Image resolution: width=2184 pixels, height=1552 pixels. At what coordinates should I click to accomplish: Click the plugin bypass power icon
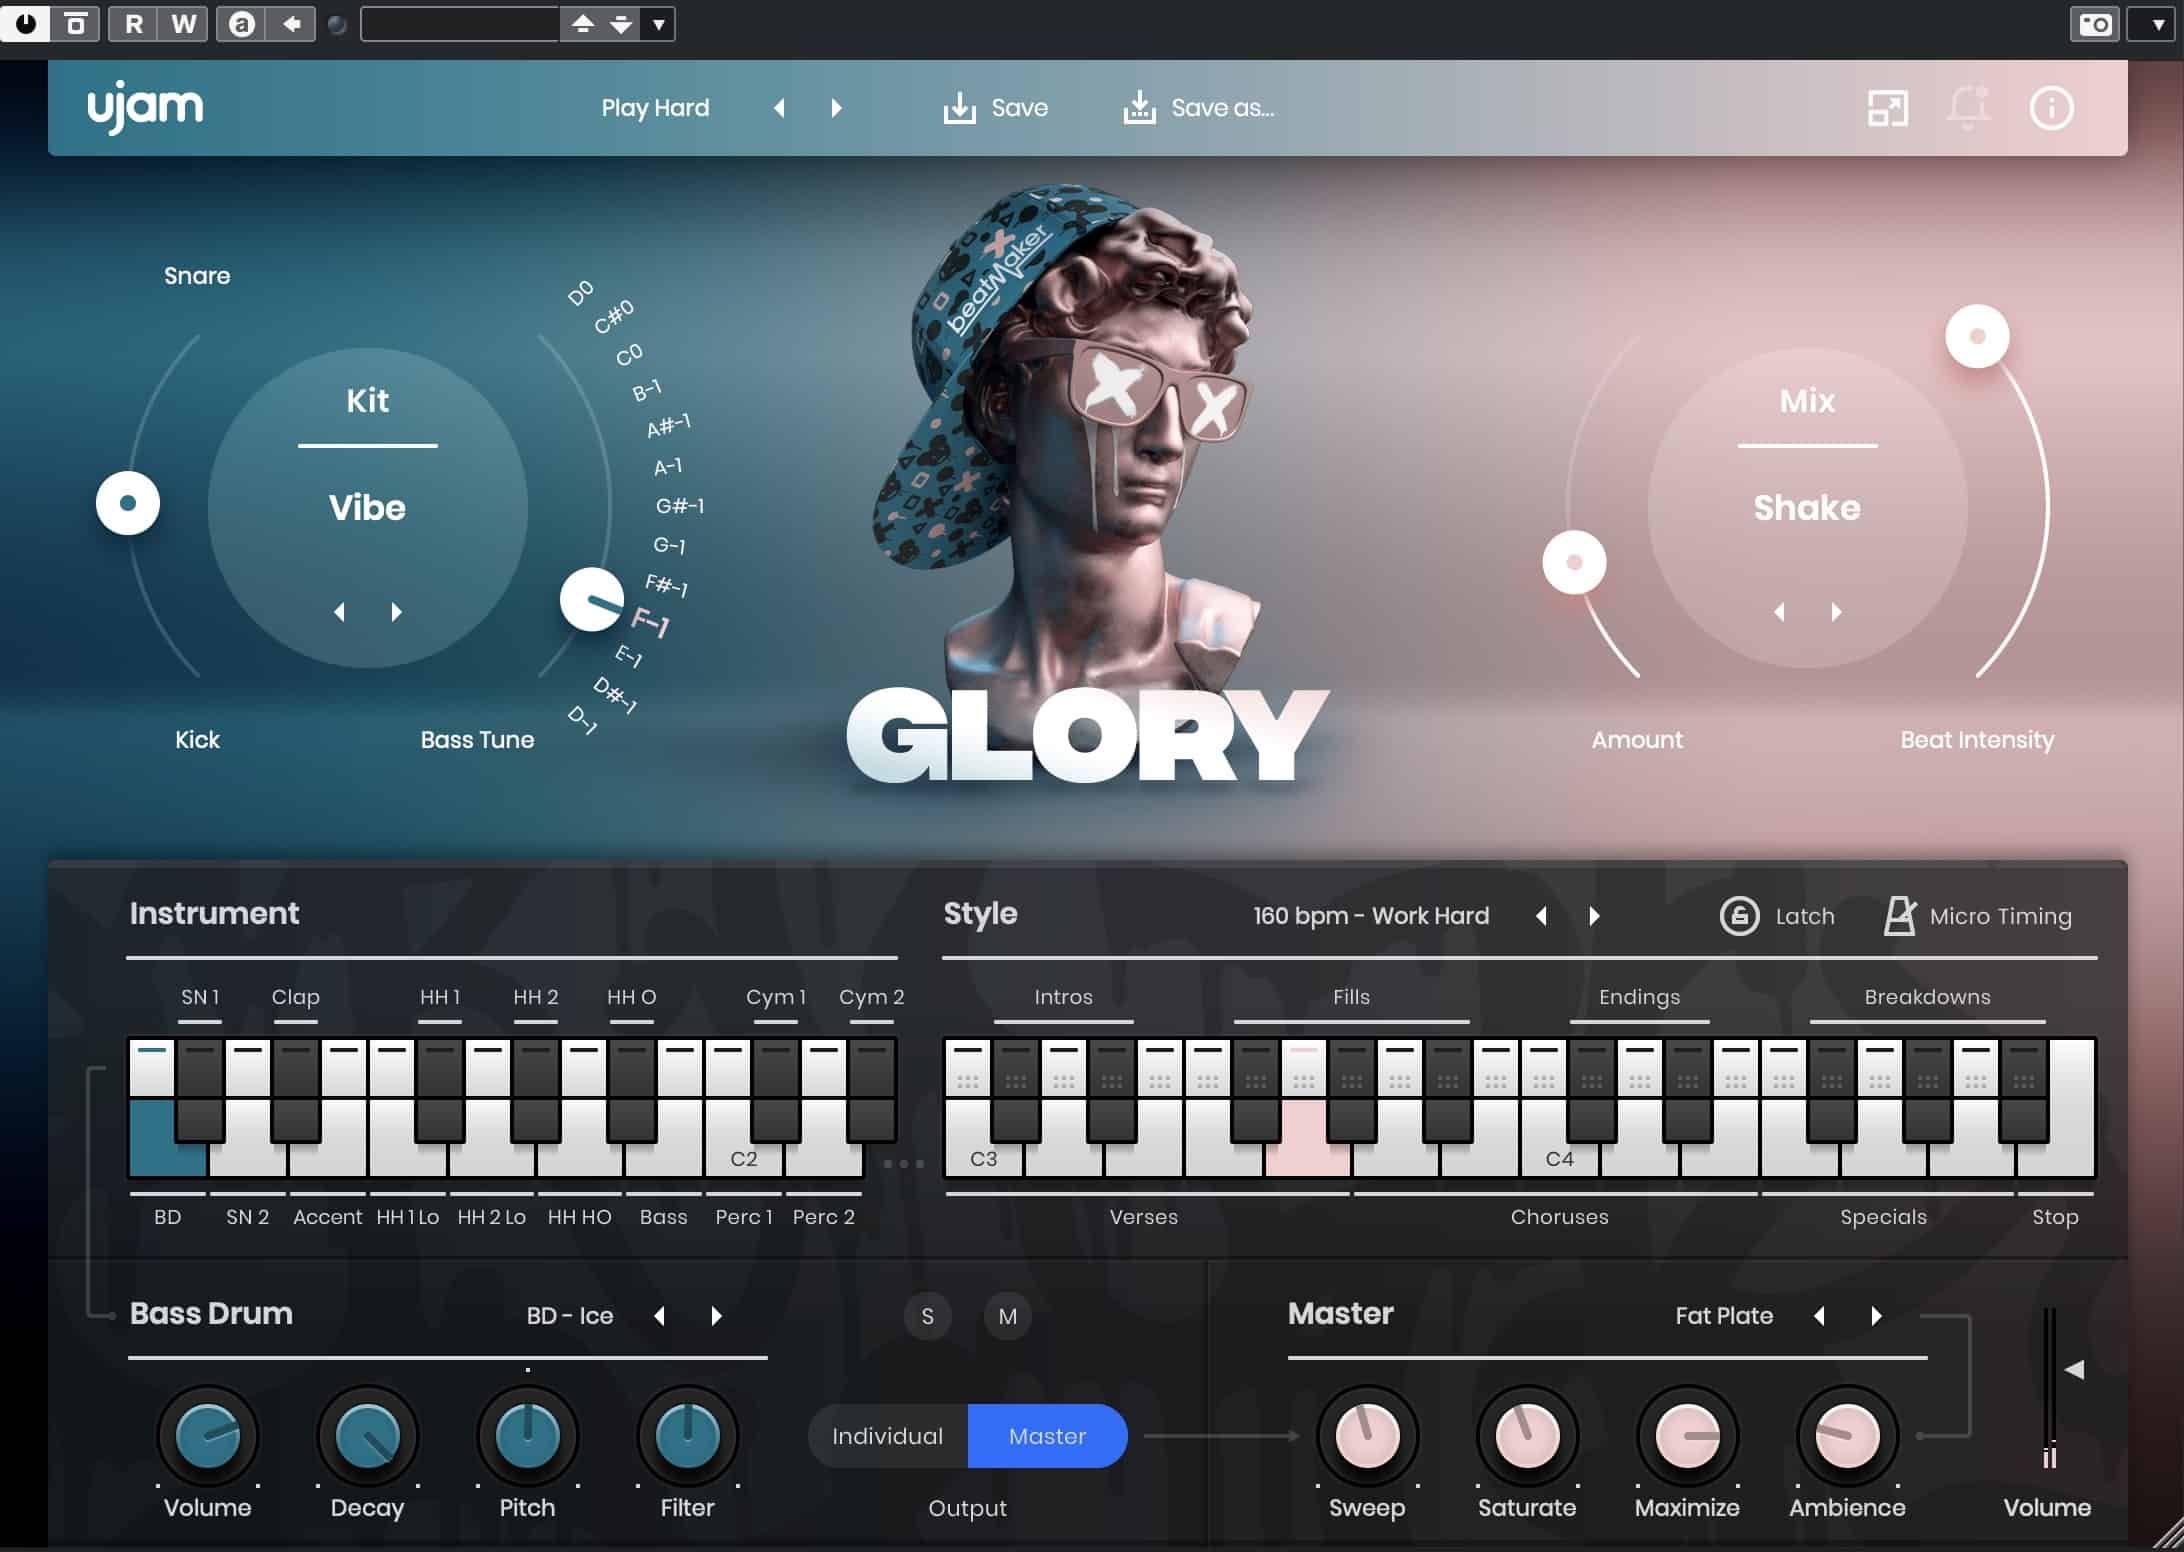pyautogui.click(x=26, y=23)
